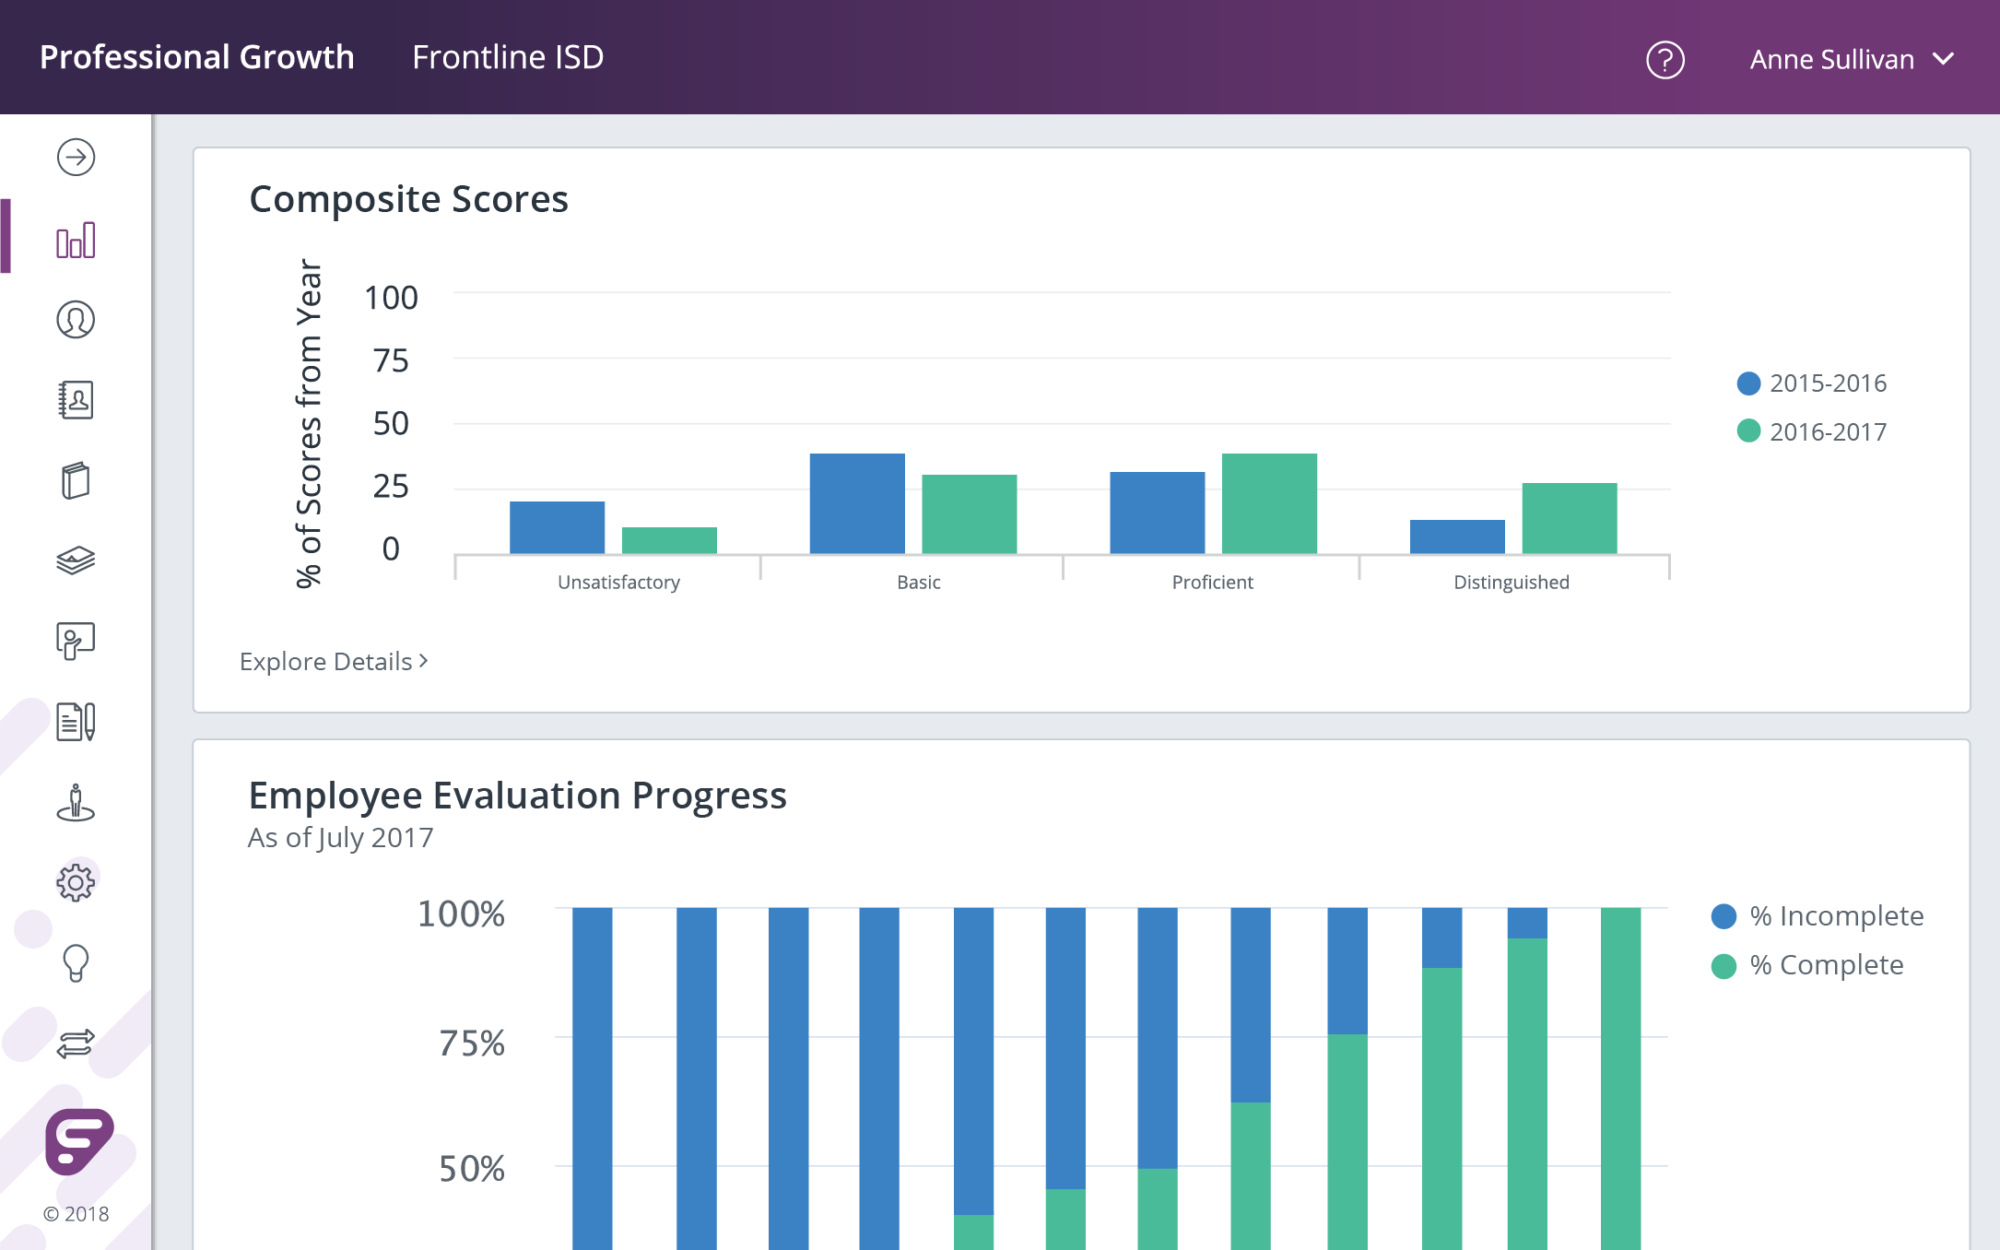
Task: Click the green Proficient 2016-2017 bar
Action: (1269, 503)
